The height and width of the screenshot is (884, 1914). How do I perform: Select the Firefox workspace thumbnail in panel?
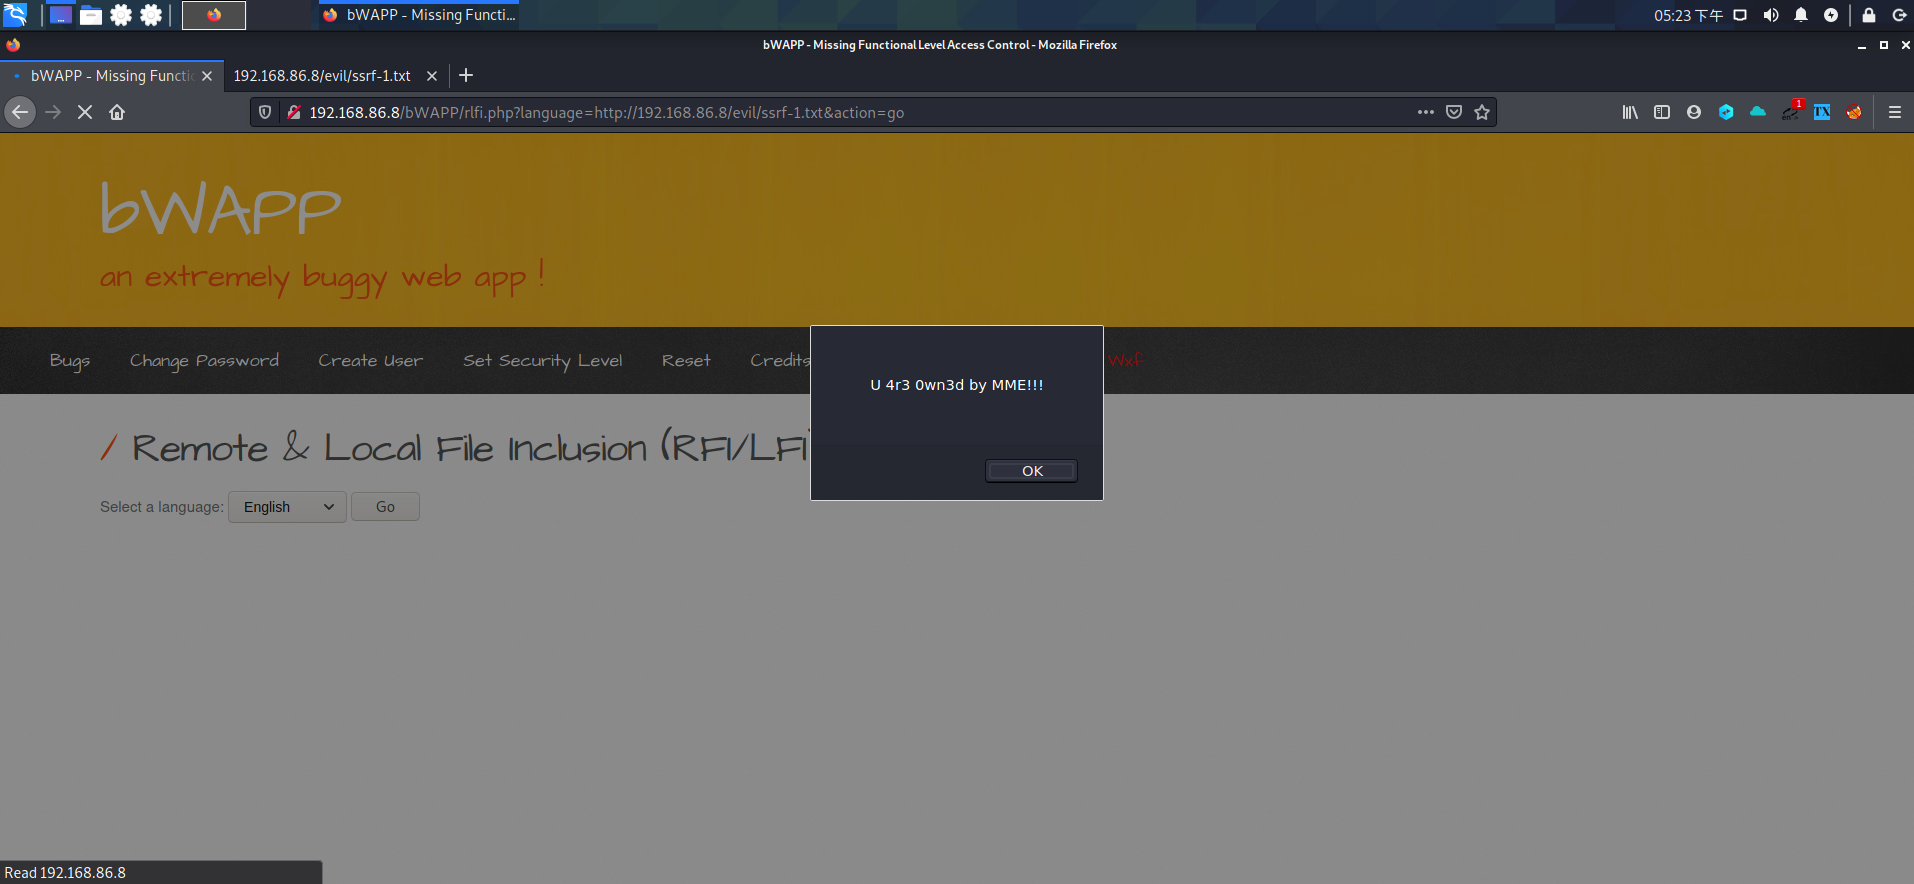[214, 15]
